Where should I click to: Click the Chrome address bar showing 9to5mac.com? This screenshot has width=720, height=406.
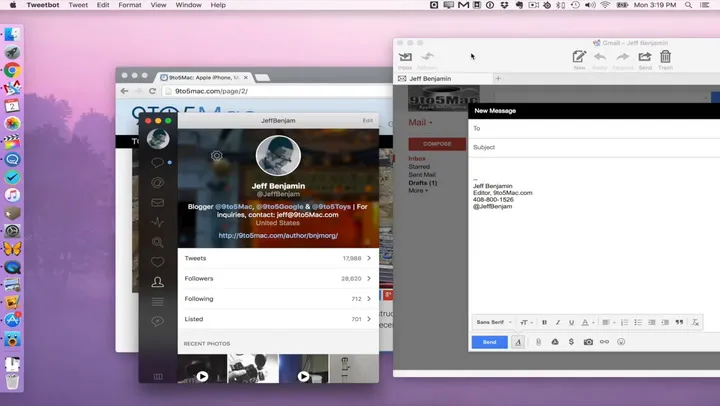[x=278, y=91]
